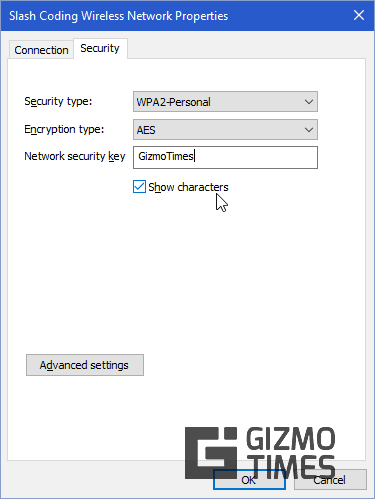Open Advanced settings
375x499 pixels.
click(x=85, y=365)
